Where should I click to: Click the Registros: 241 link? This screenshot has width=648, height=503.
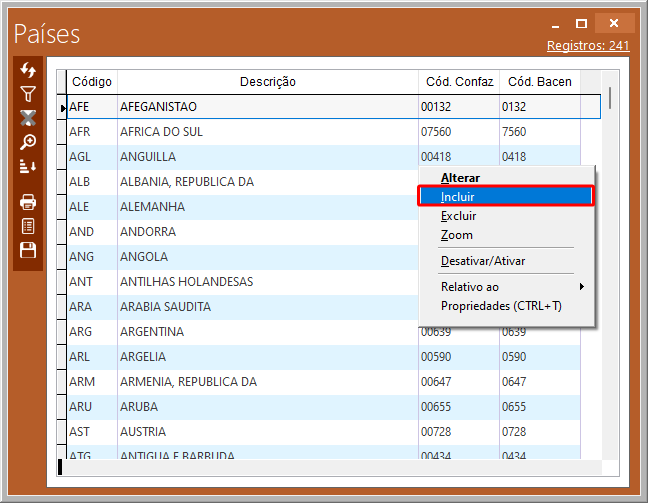pos(588,46)
